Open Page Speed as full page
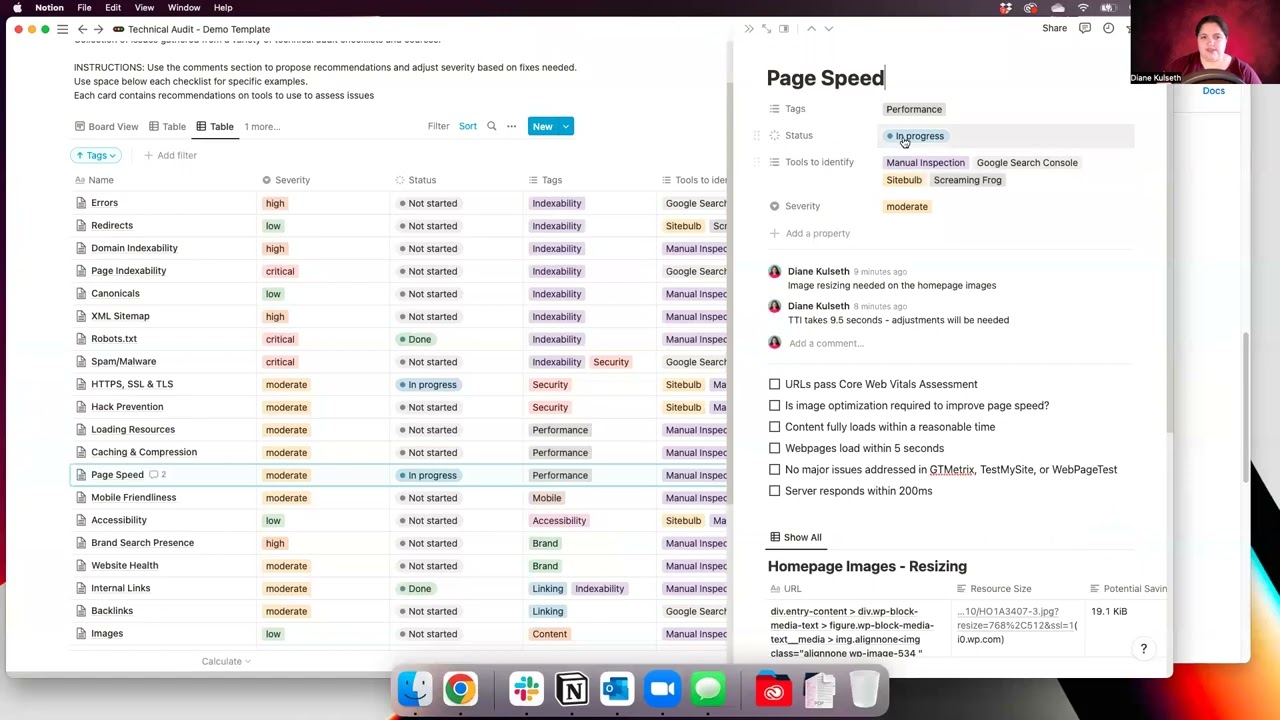This screenshot has height=720, width=1280. coord(767,29)
